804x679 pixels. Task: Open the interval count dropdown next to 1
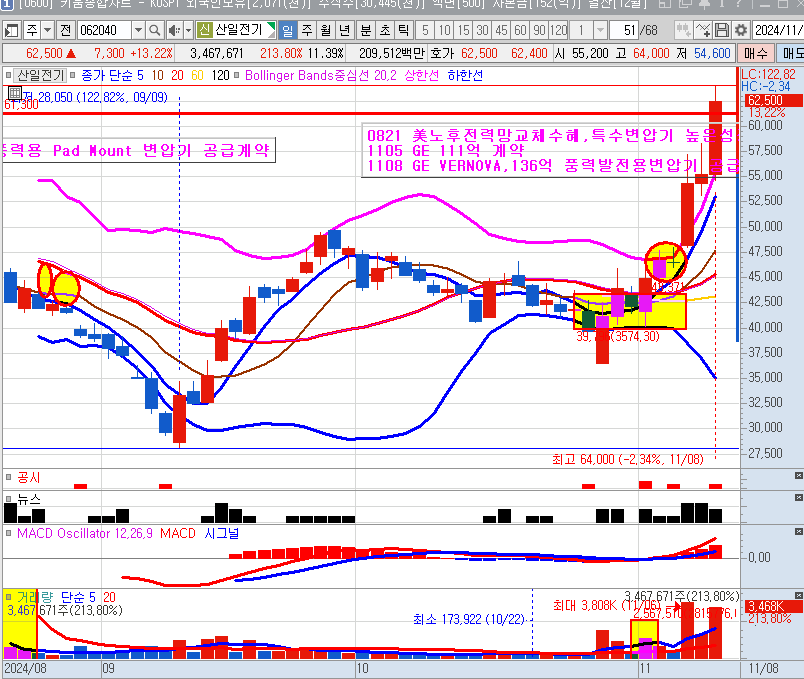click(600, 30)
